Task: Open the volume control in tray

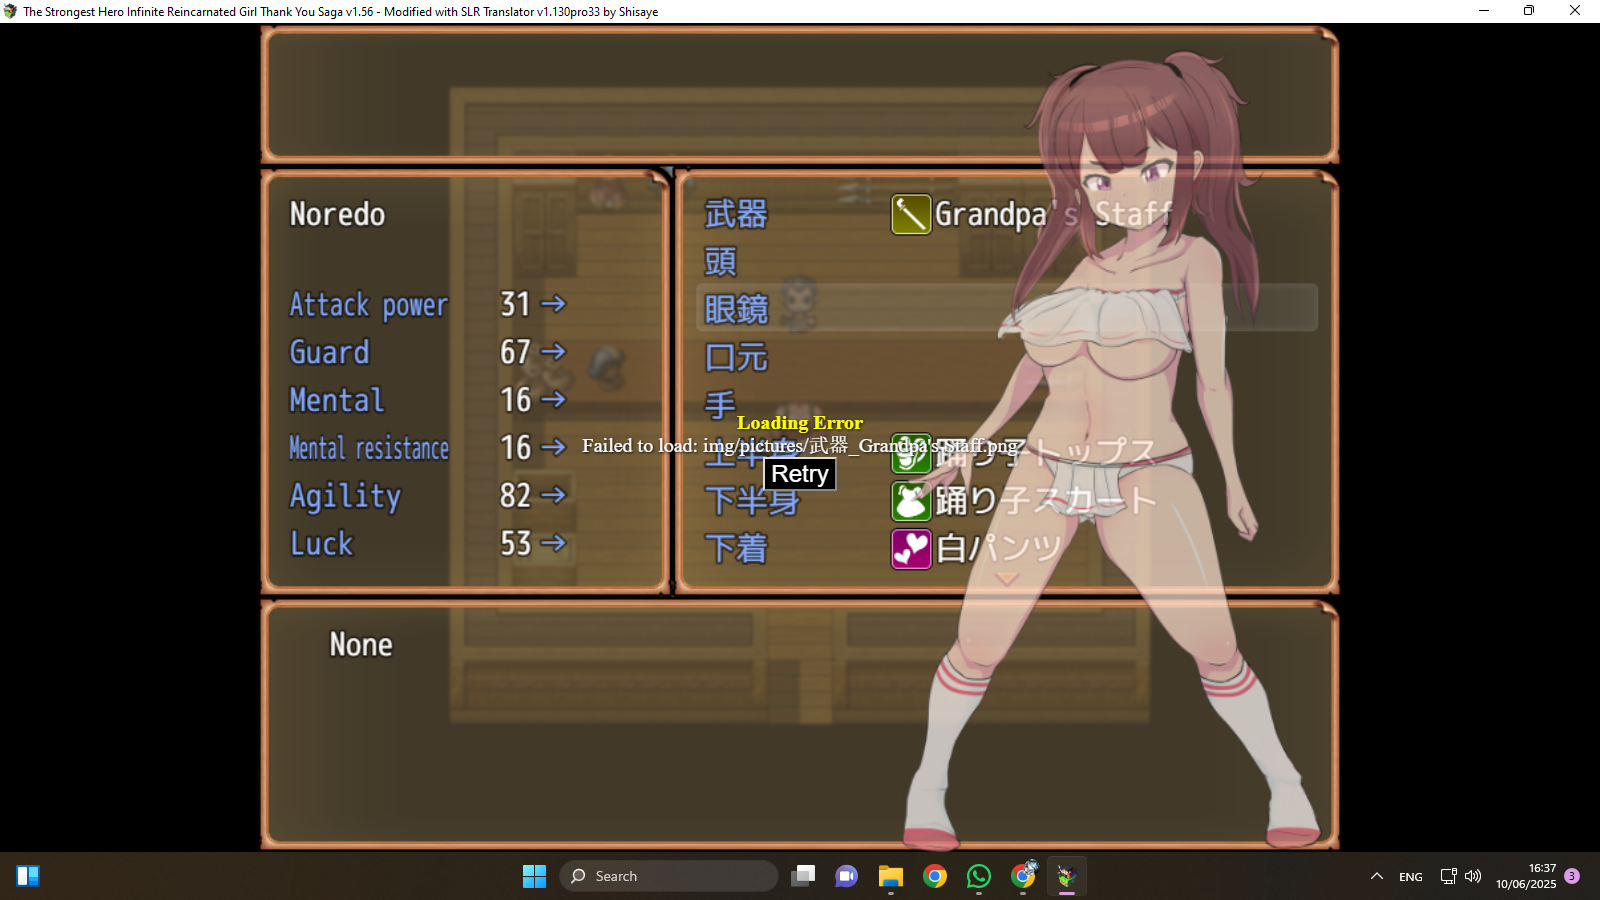Action: coord(1473,876)
